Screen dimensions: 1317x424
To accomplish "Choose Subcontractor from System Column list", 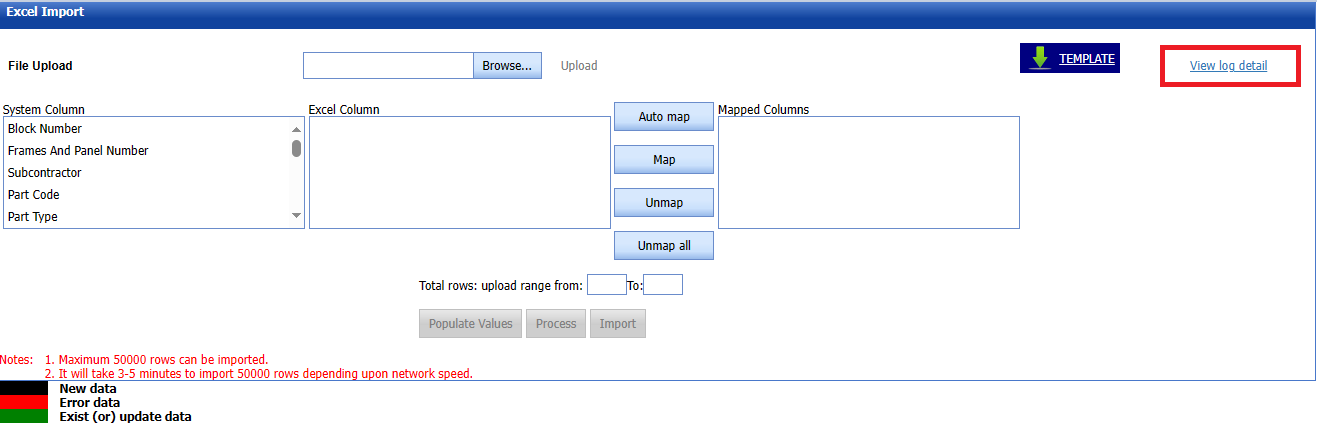I will pos(45,173).
